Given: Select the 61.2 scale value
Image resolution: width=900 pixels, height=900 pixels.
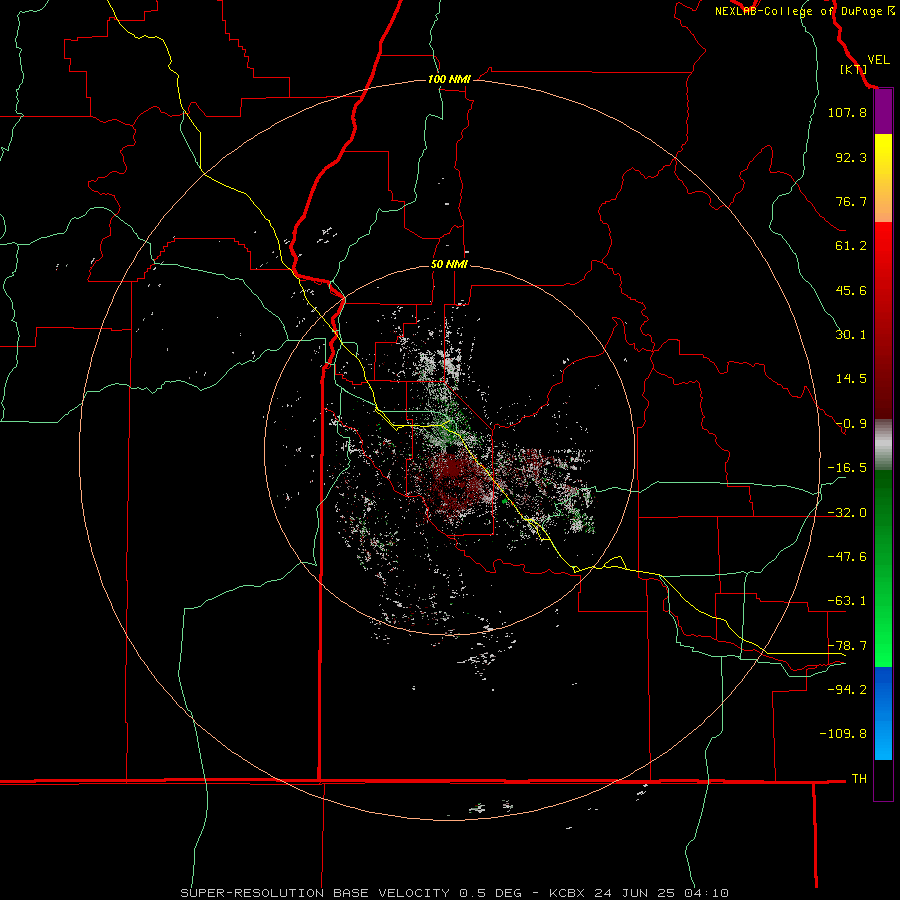Looking at the screenshot, I should pyautogui.click(x=851, y=246).
